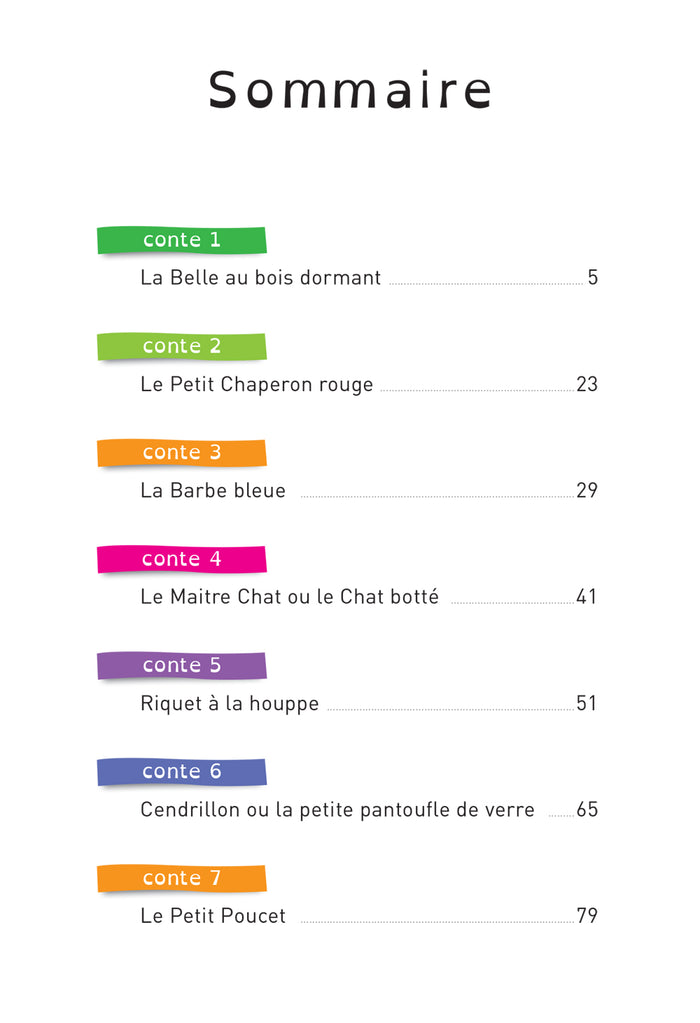Open La Belle au bois dormant
Image resolution: width=700 pixels, height=1023 pixels.
[261, 278]
